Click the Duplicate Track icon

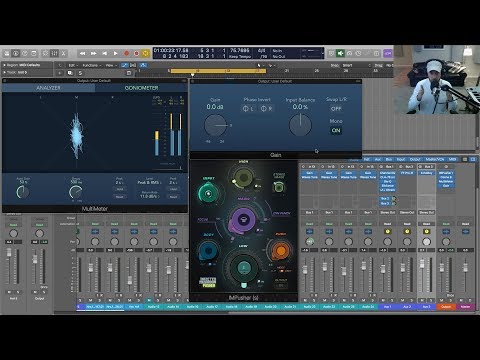(x=70, y=73)
